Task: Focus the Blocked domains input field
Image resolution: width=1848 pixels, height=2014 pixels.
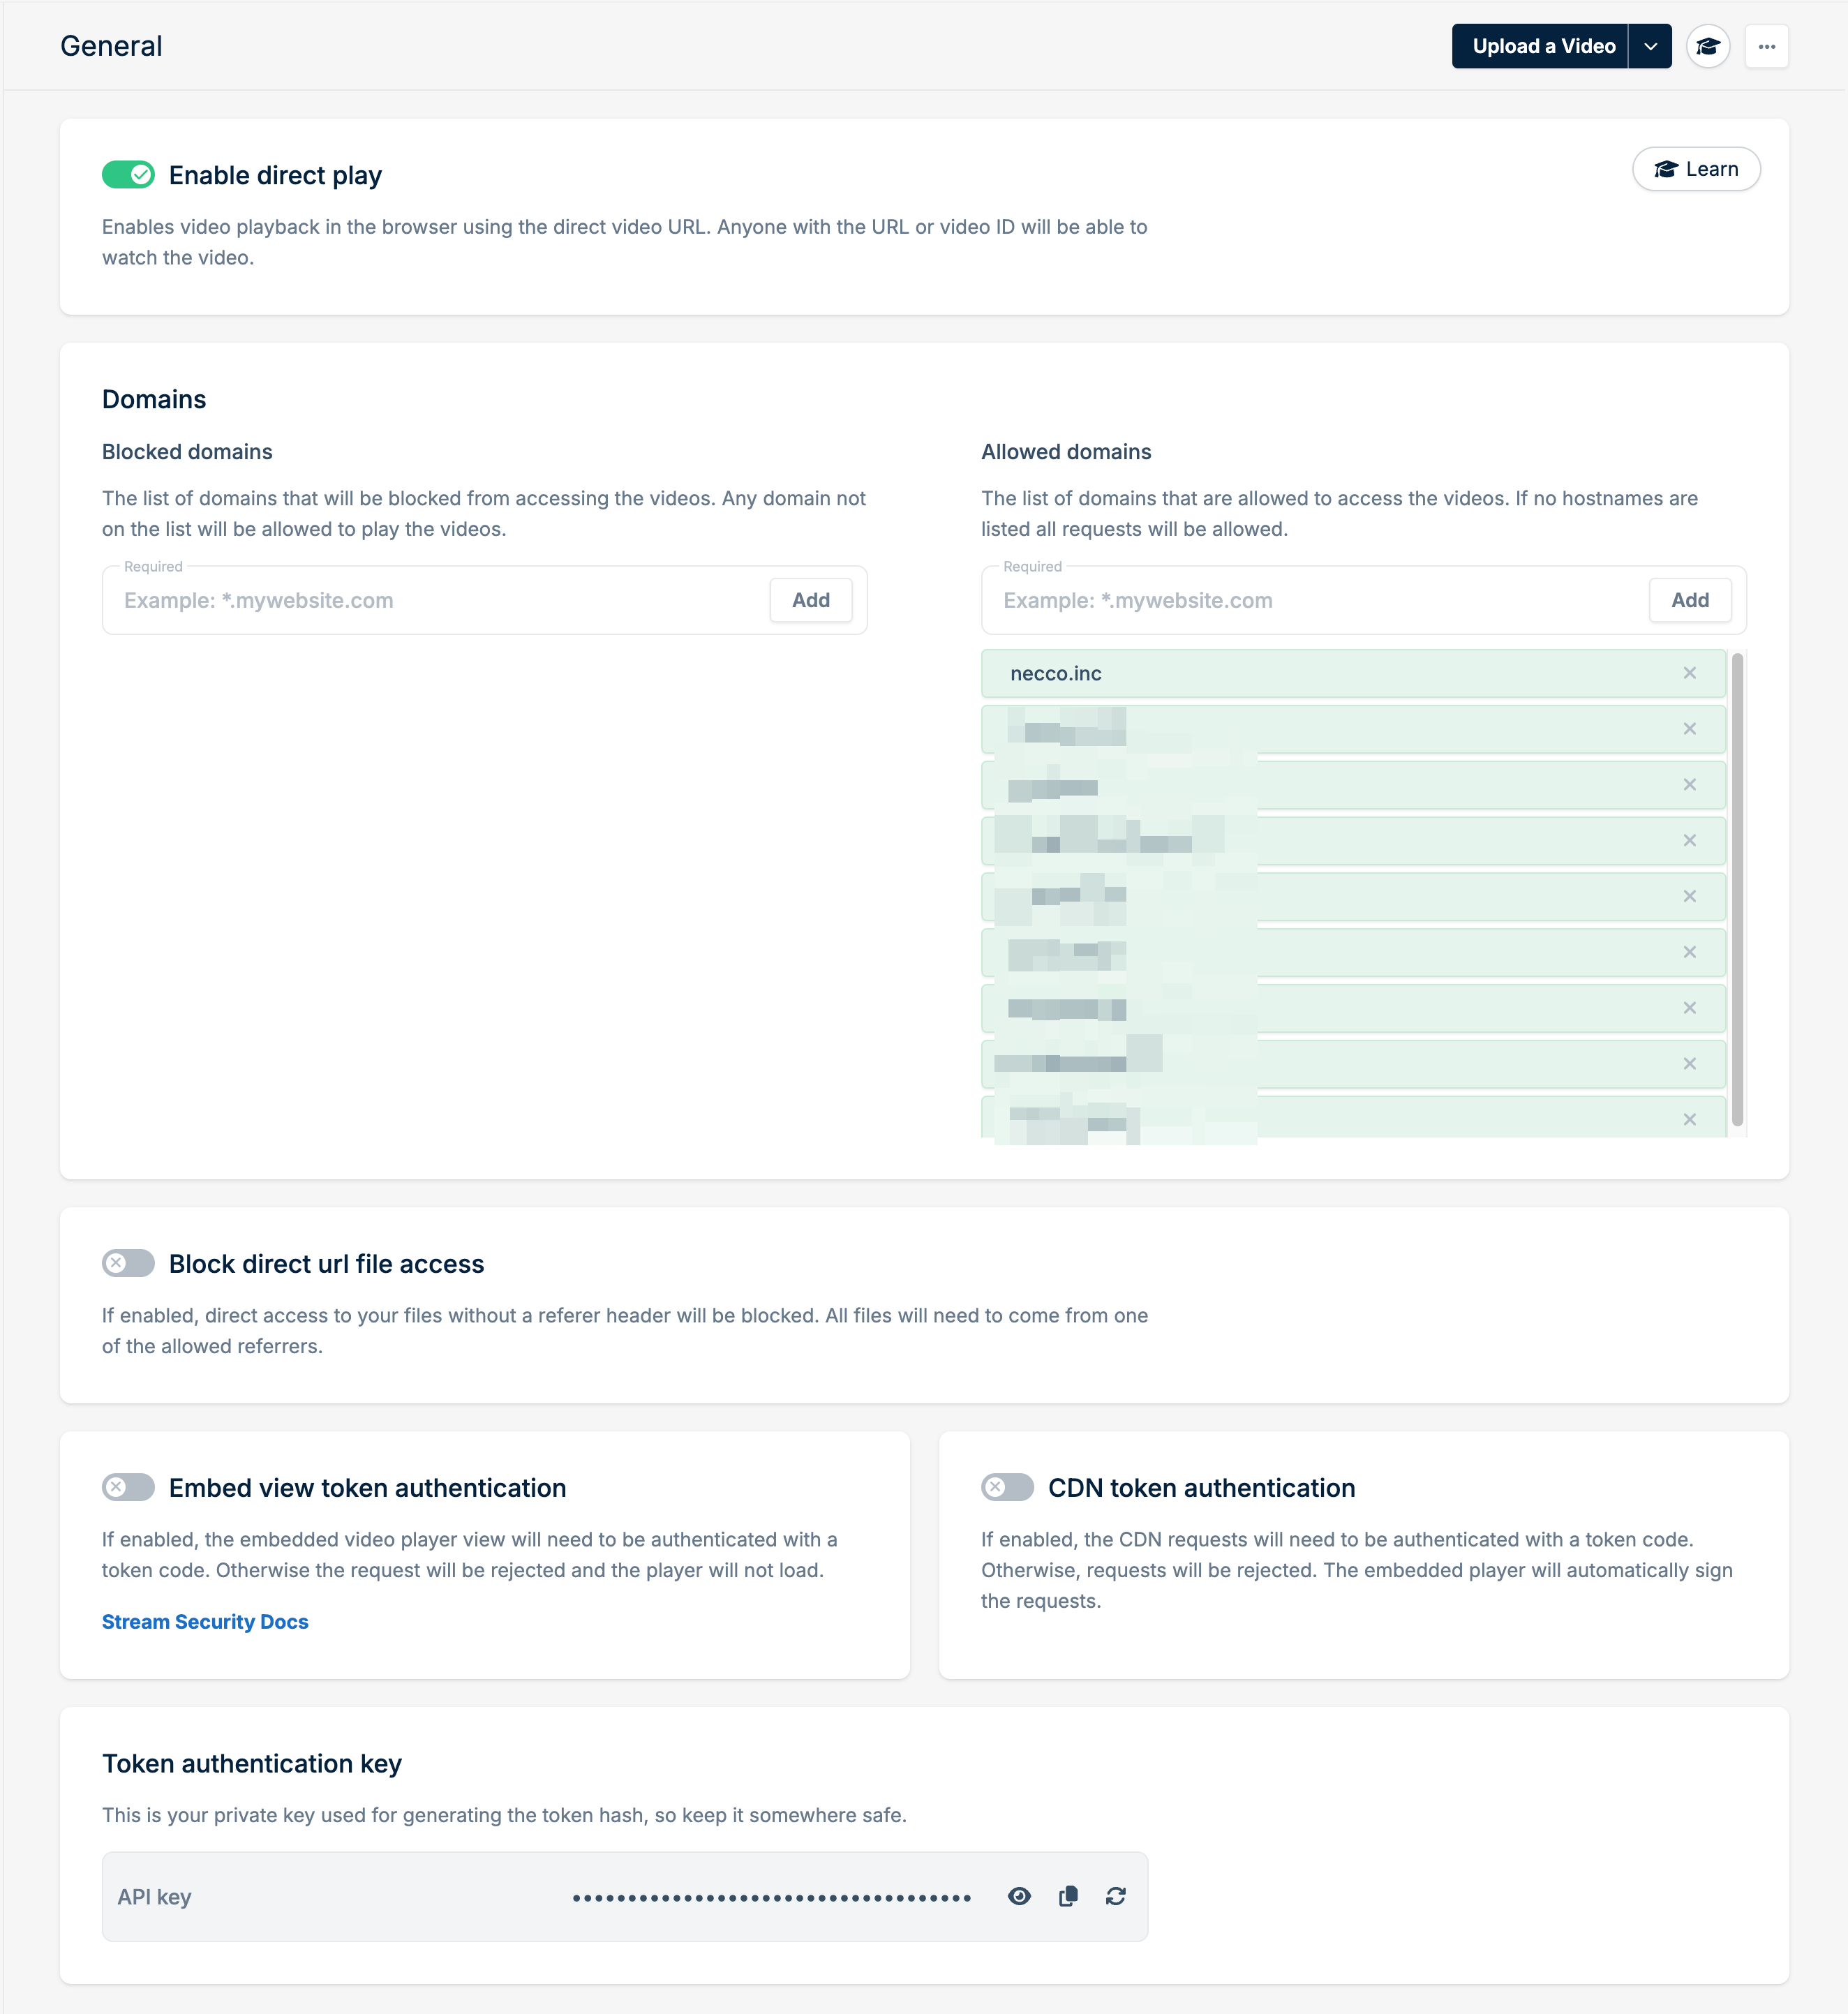Action: 436,600
